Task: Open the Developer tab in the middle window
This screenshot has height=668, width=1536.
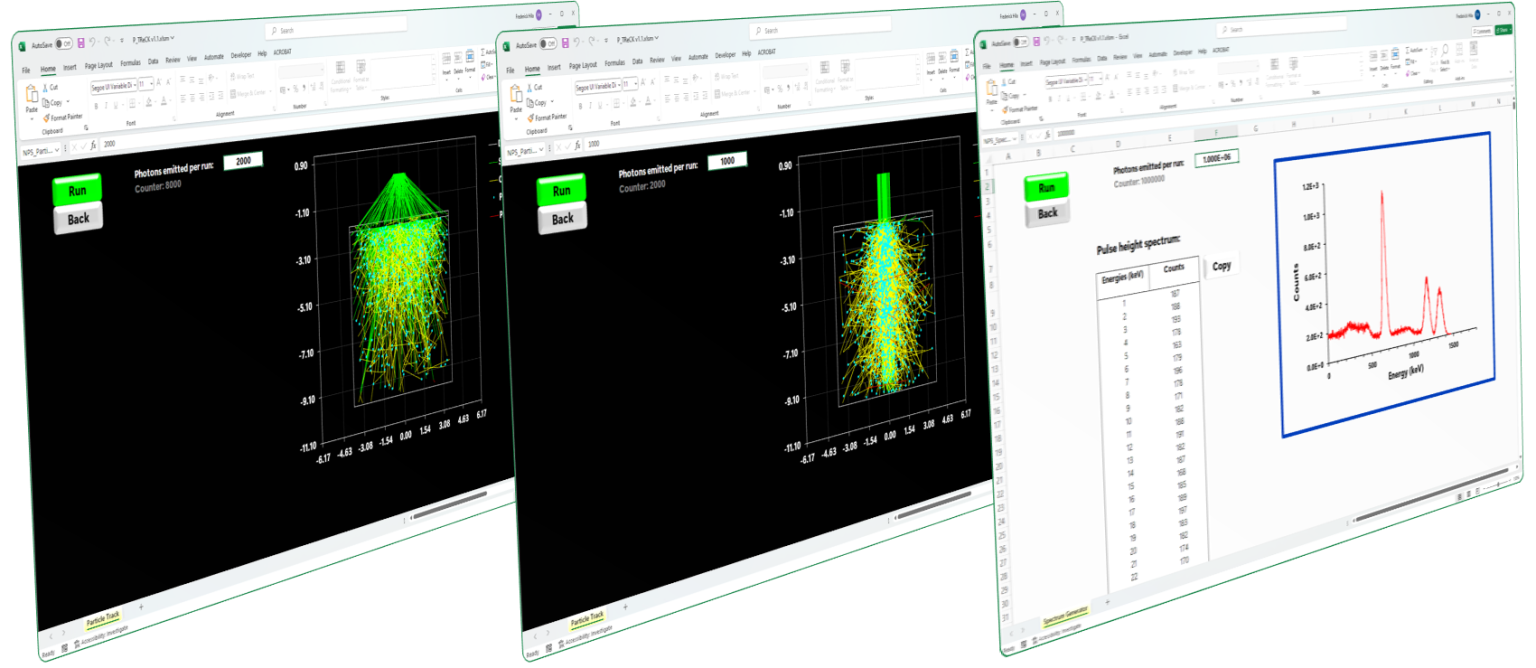Action: tap(725, 55)
